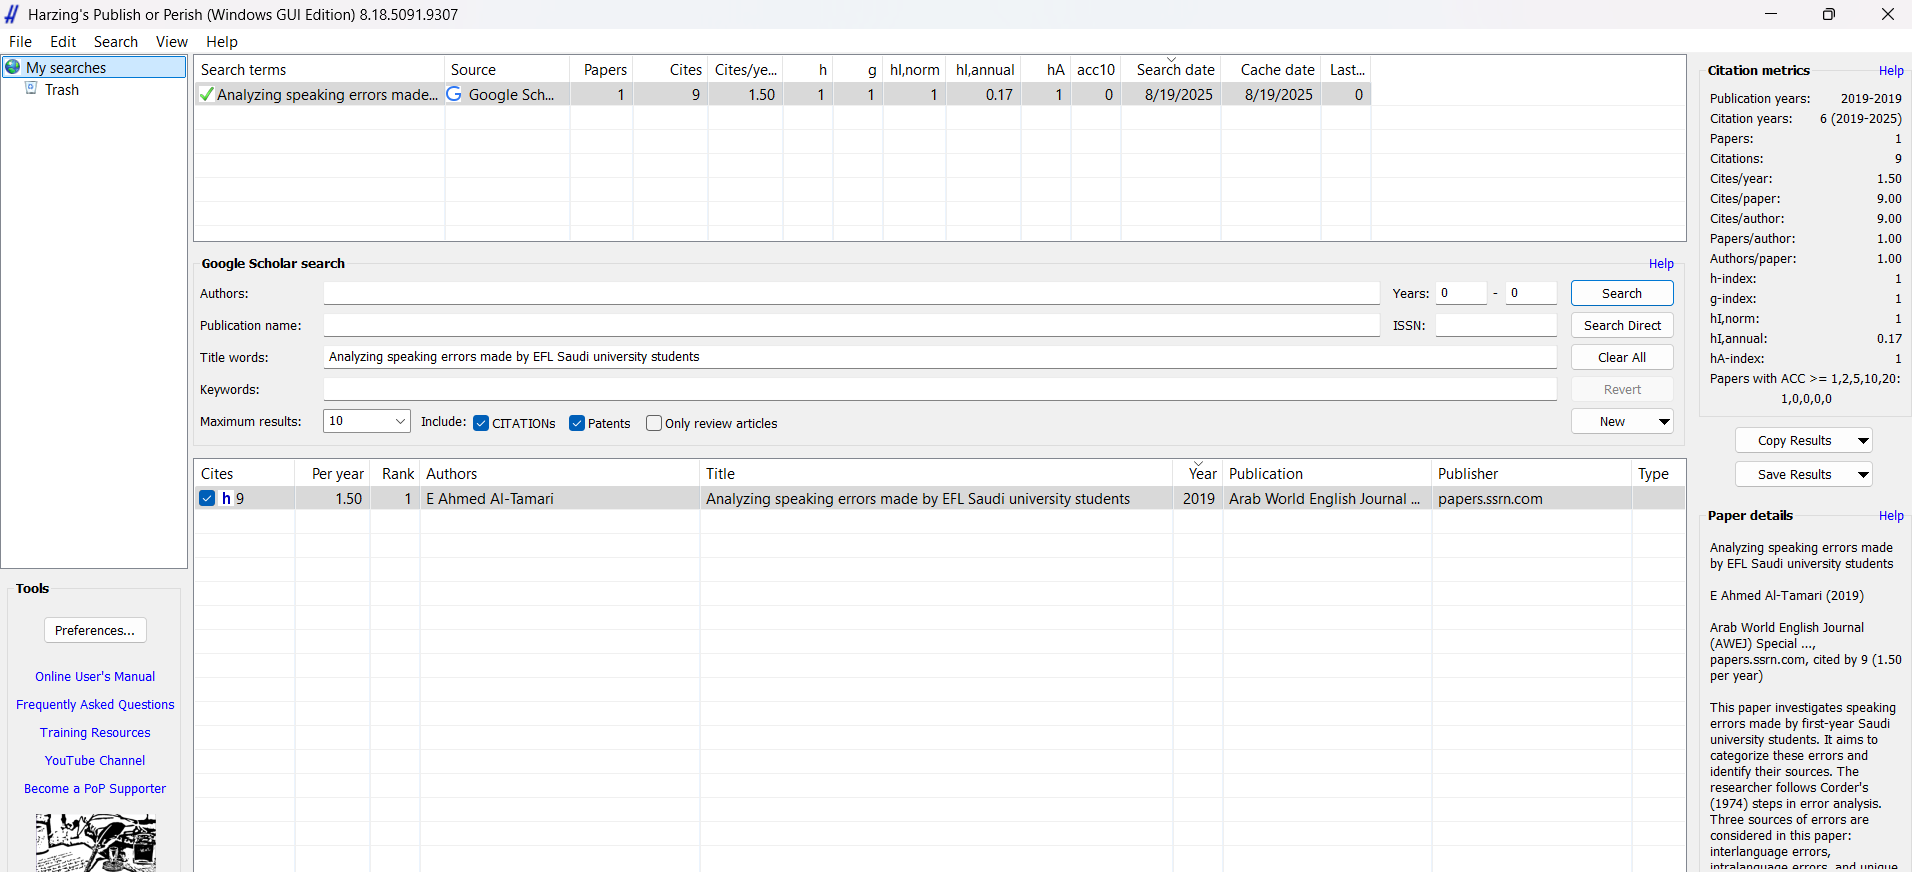Toggle the CITATIONs include checkbox
This screenshot has width=1912, height=872.
[x=481, y=423]
